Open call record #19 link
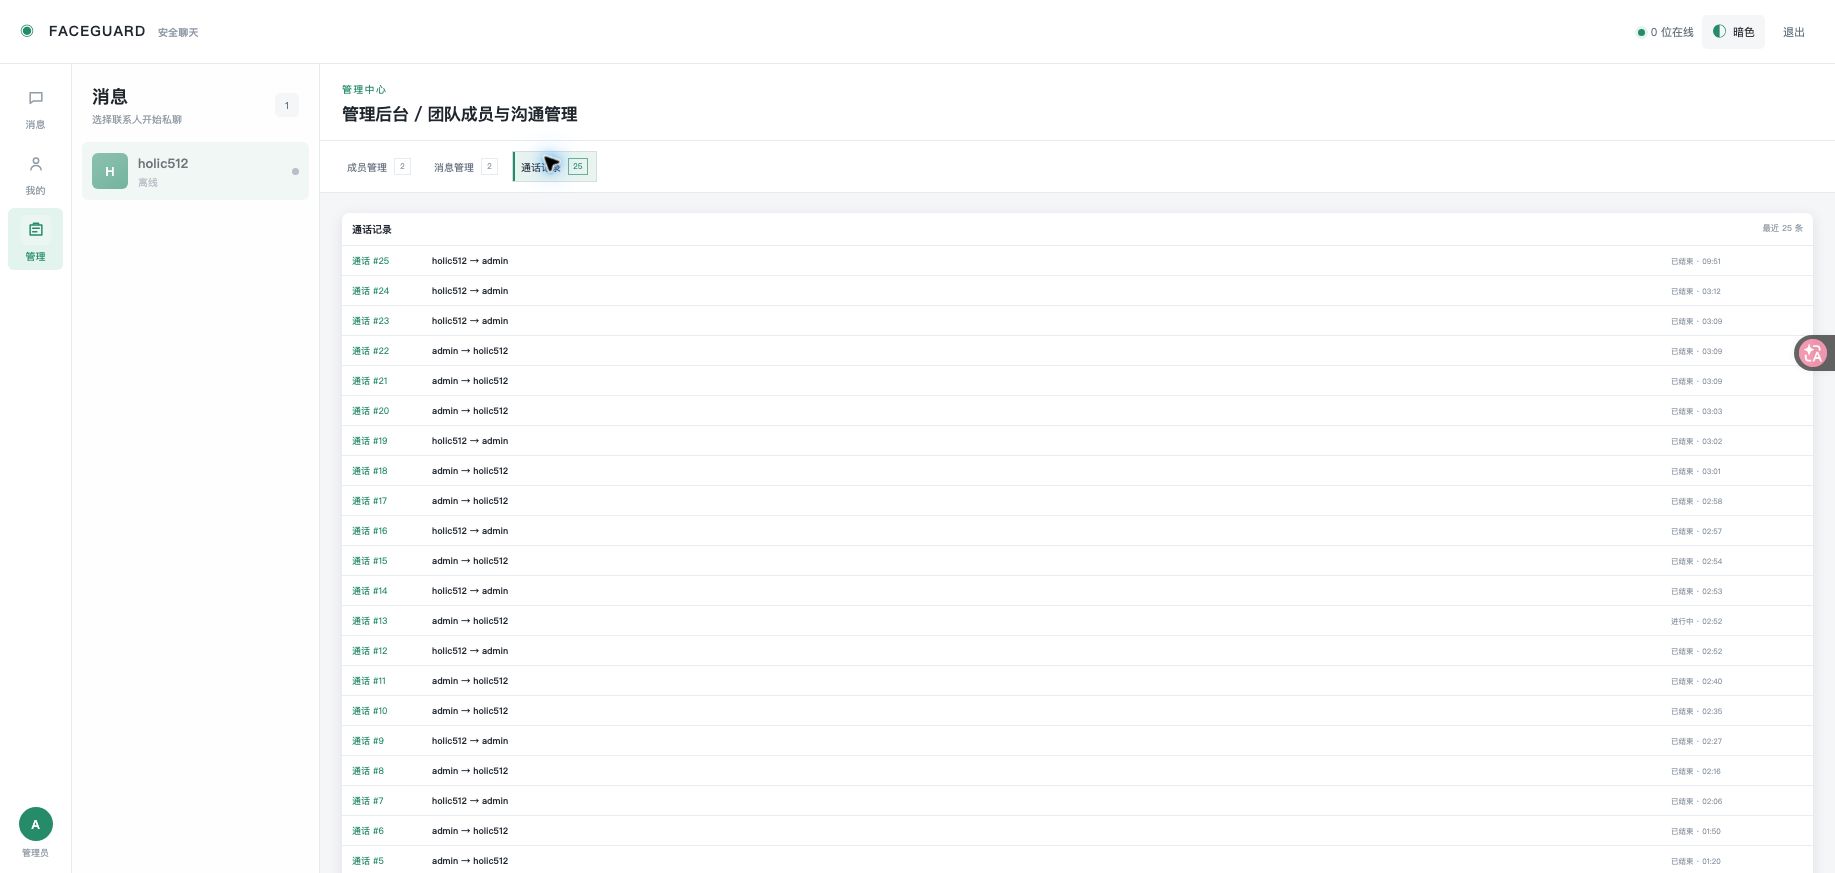 (x=369, y=441)
